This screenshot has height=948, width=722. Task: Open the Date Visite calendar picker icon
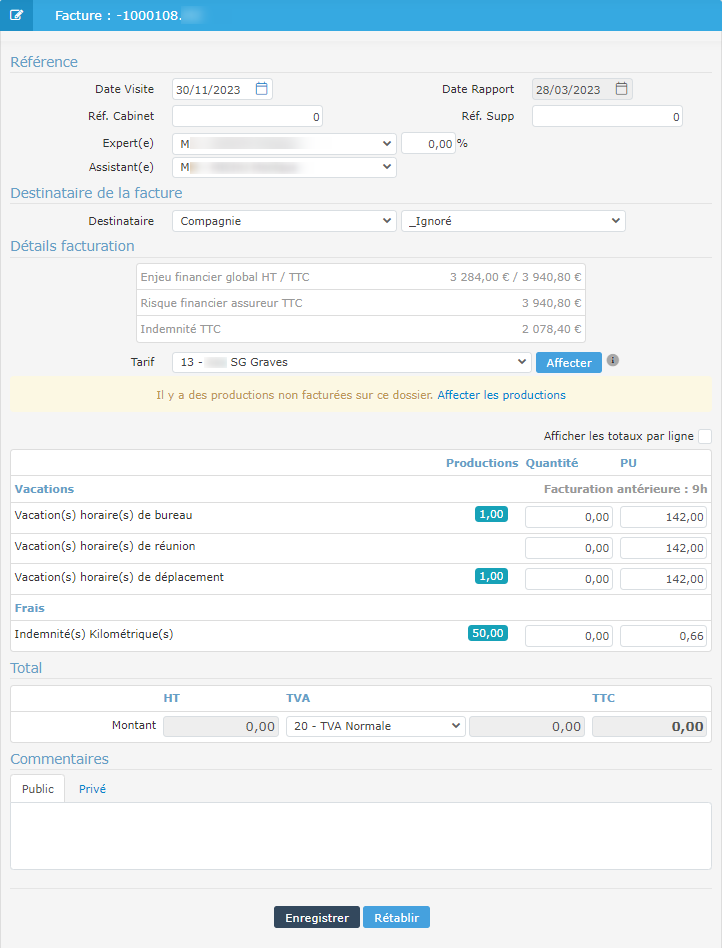tap(262, 89)
